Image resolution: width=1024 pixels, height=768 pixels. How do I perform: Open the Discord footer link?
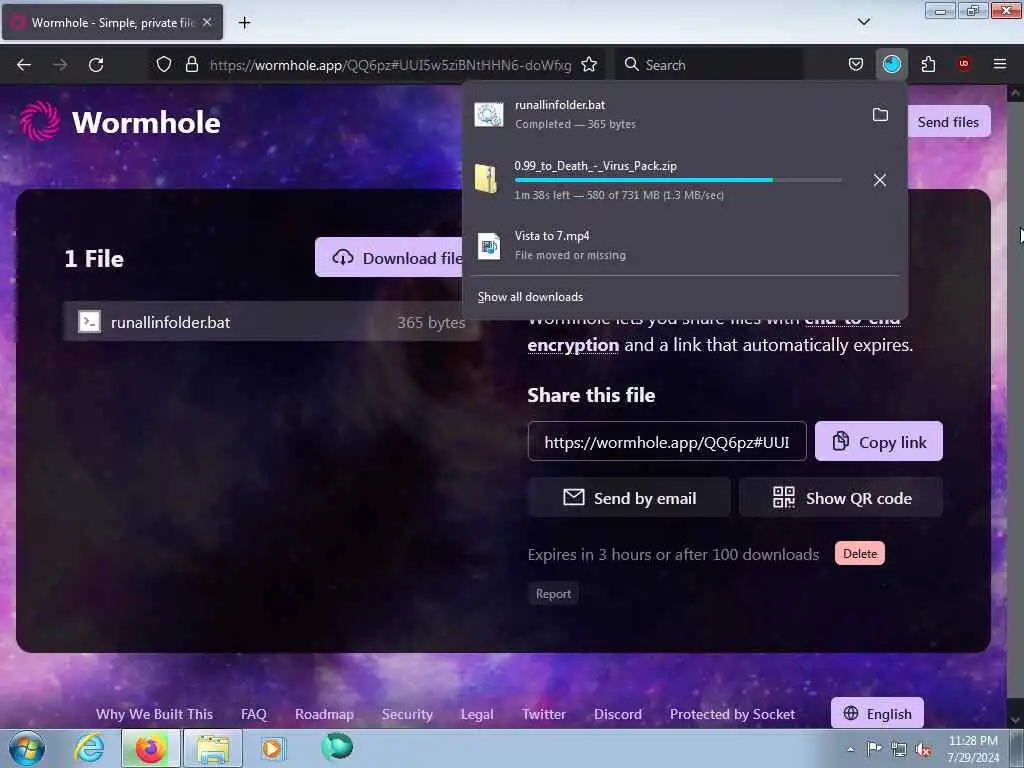click(618, 714)
